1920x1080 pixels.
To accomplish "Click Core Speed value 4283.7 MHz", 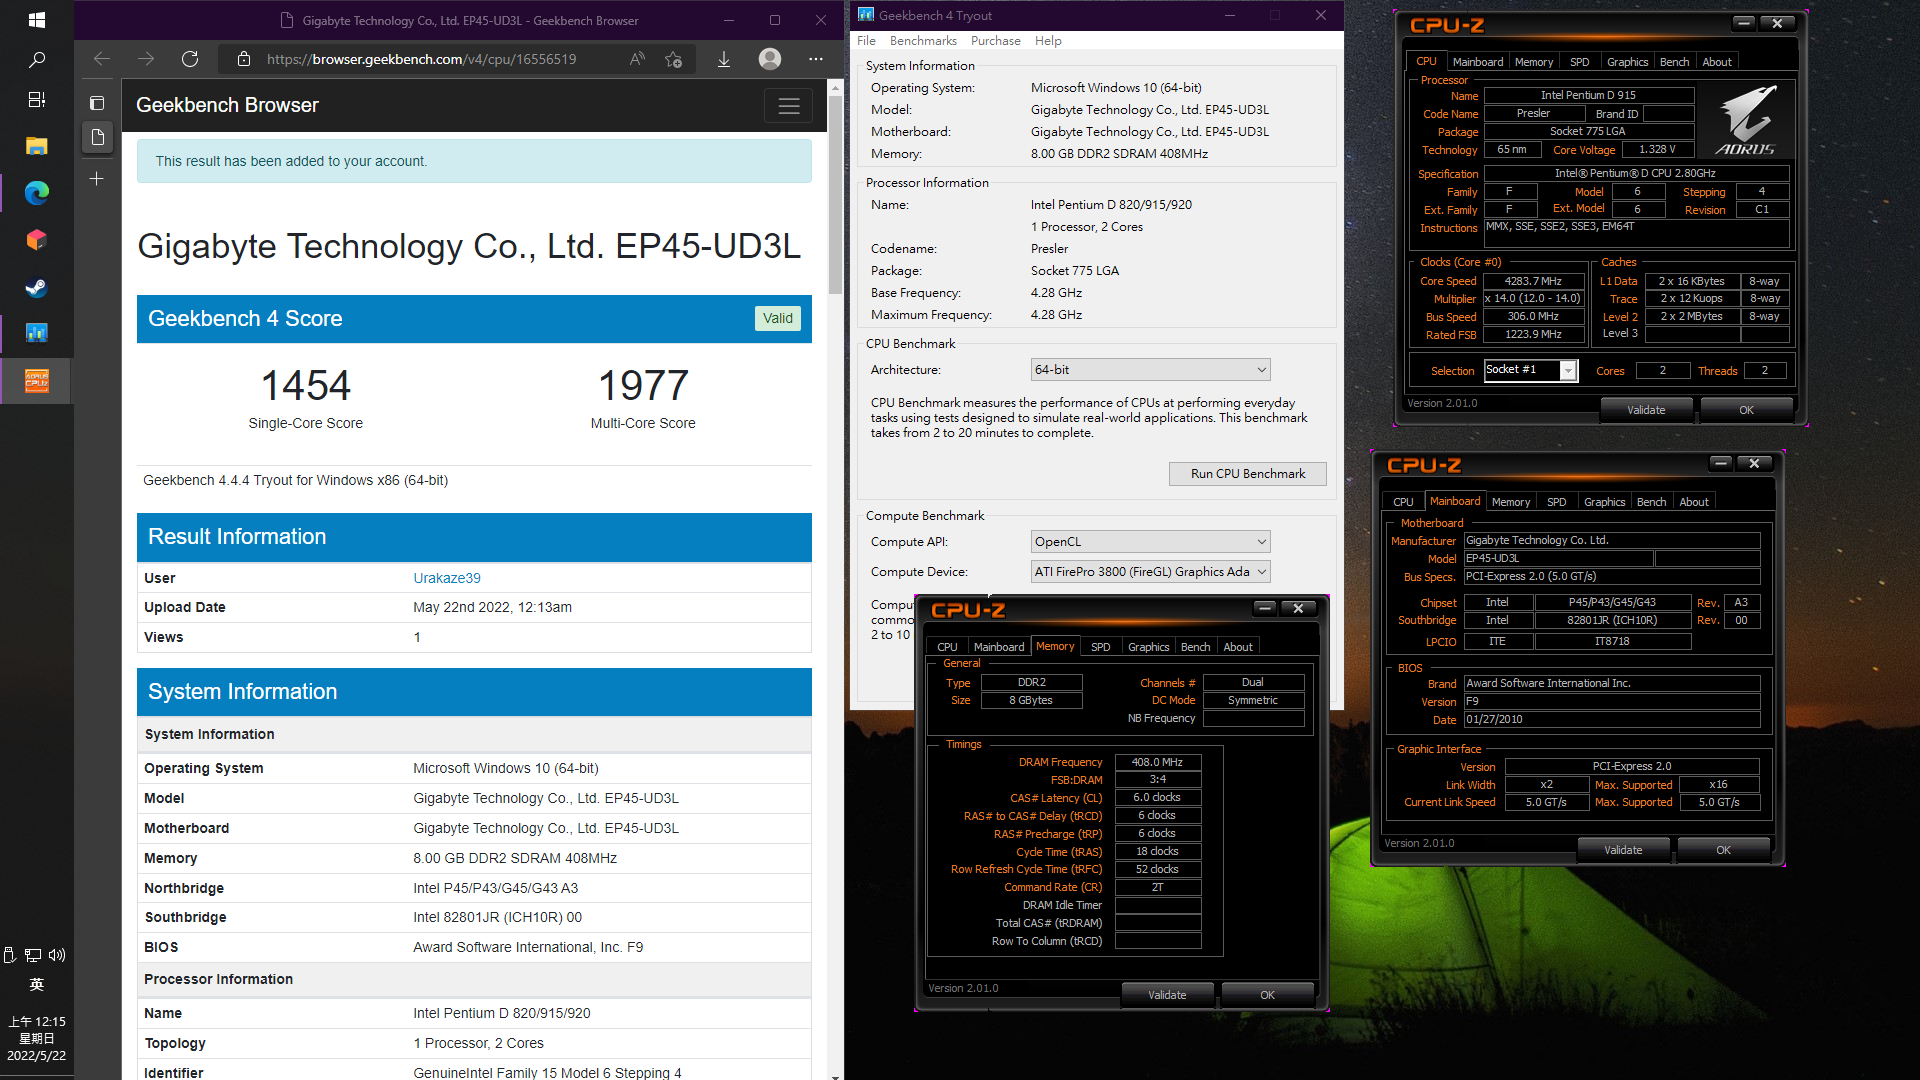I will pos(1533,281).
